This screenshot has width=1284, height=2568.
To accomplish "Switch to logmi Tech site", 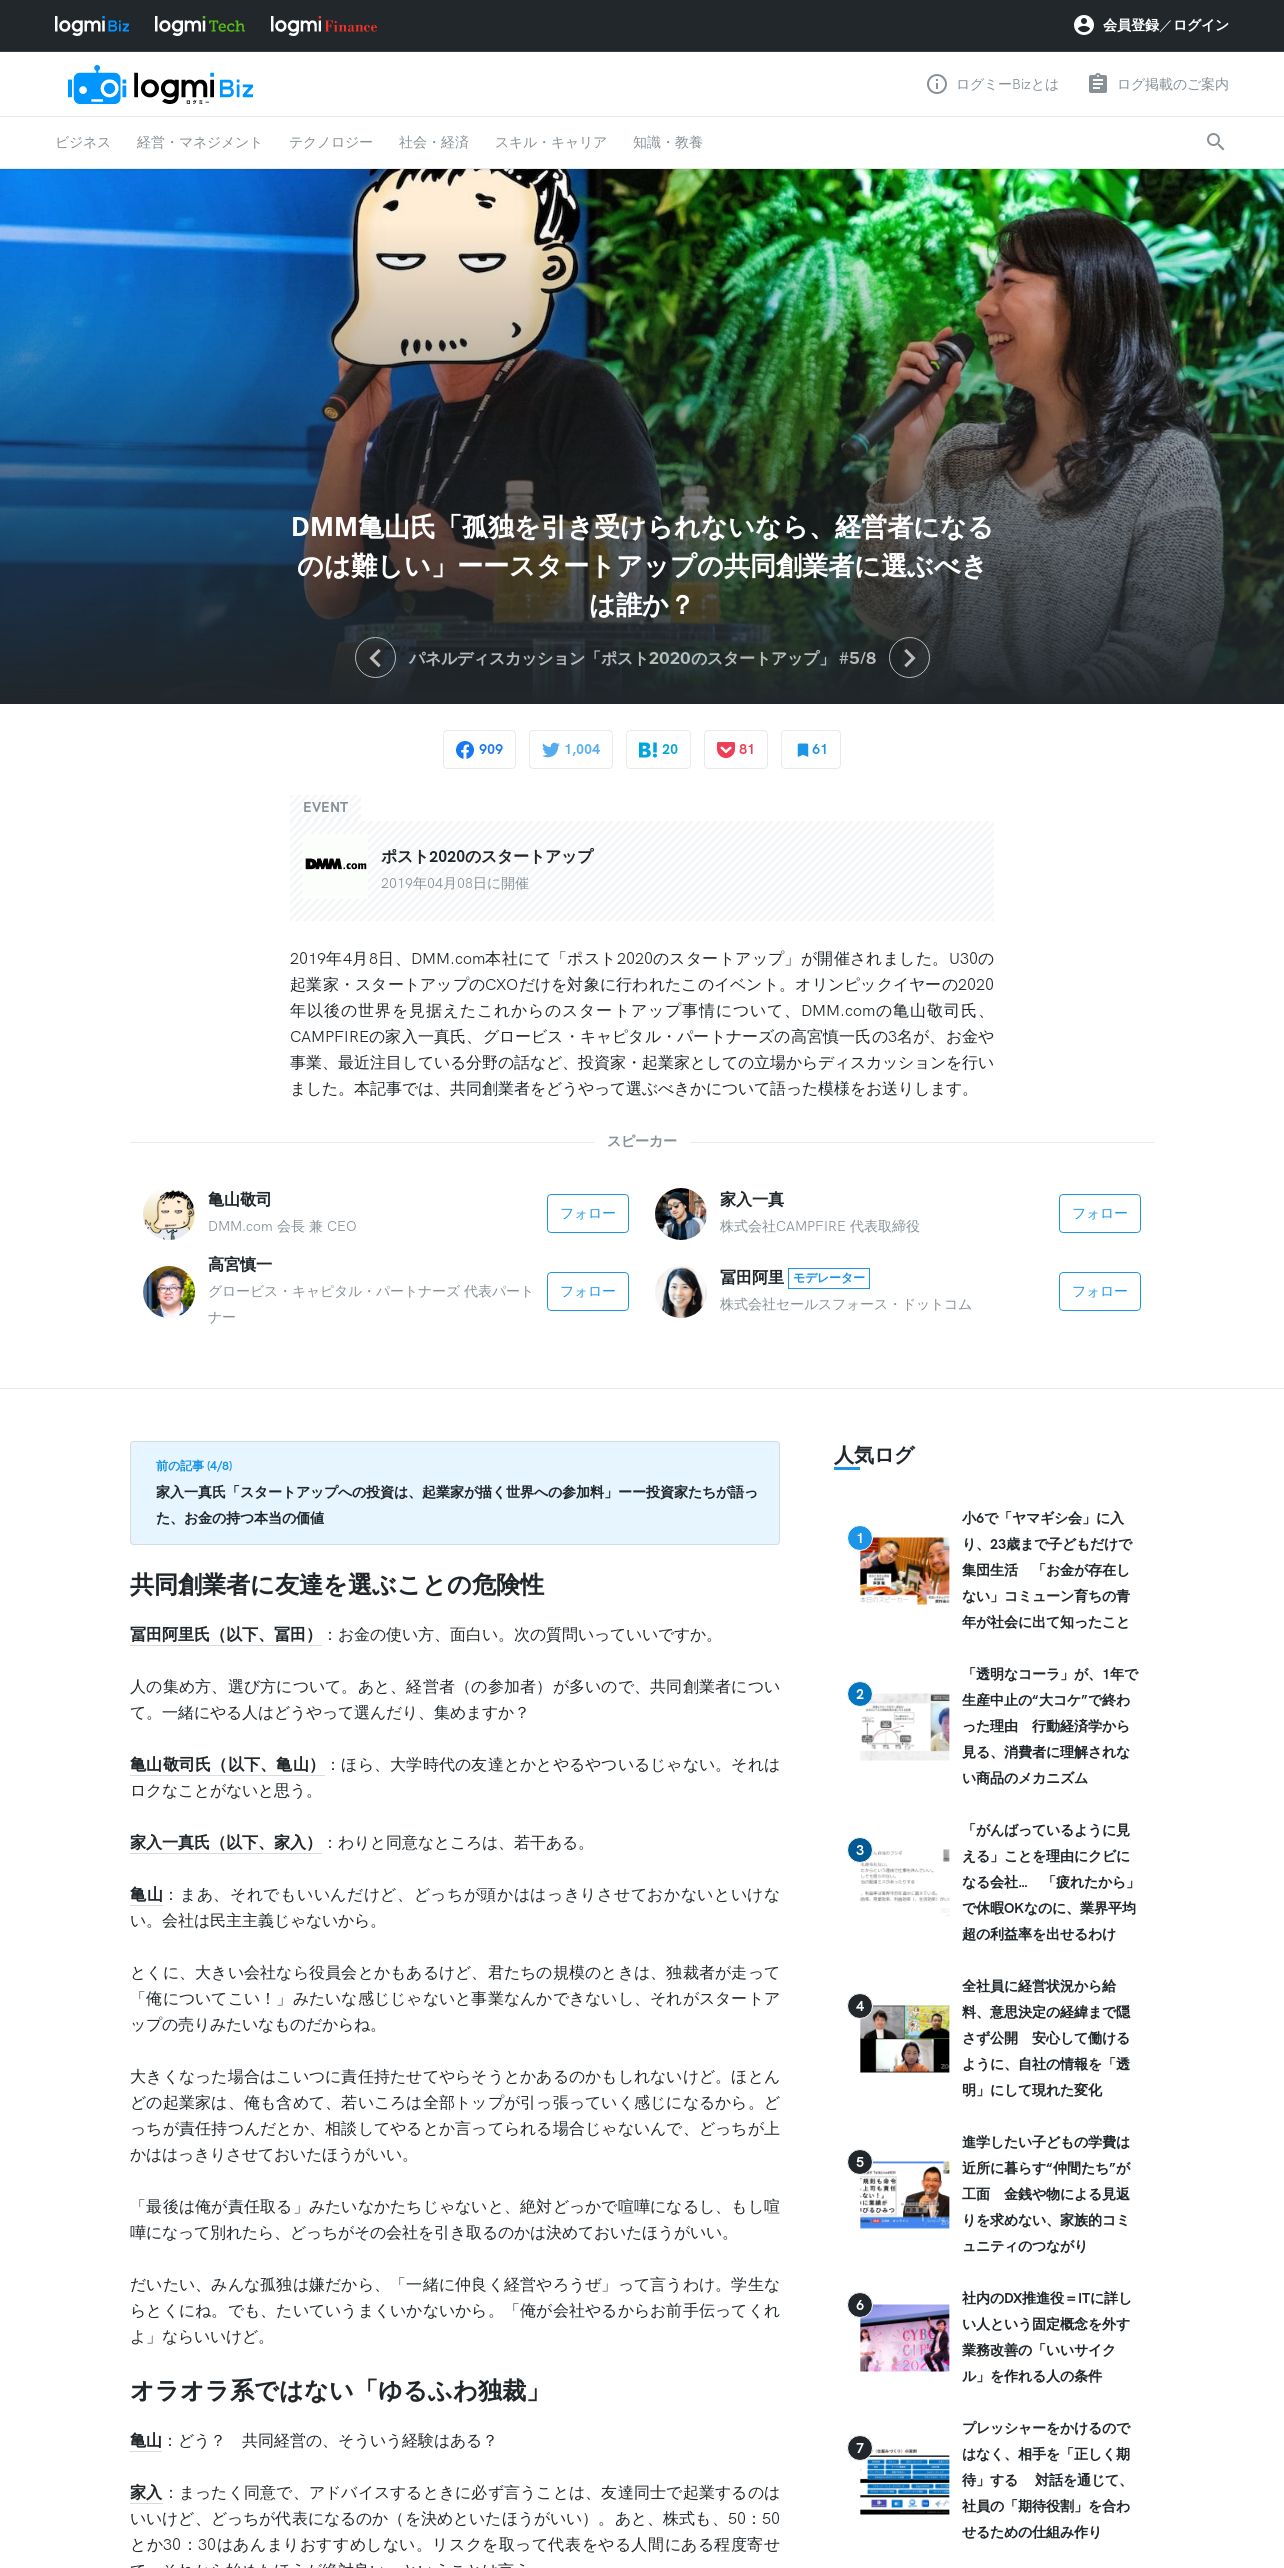I will pyautogui.click(x=199, y=25).
